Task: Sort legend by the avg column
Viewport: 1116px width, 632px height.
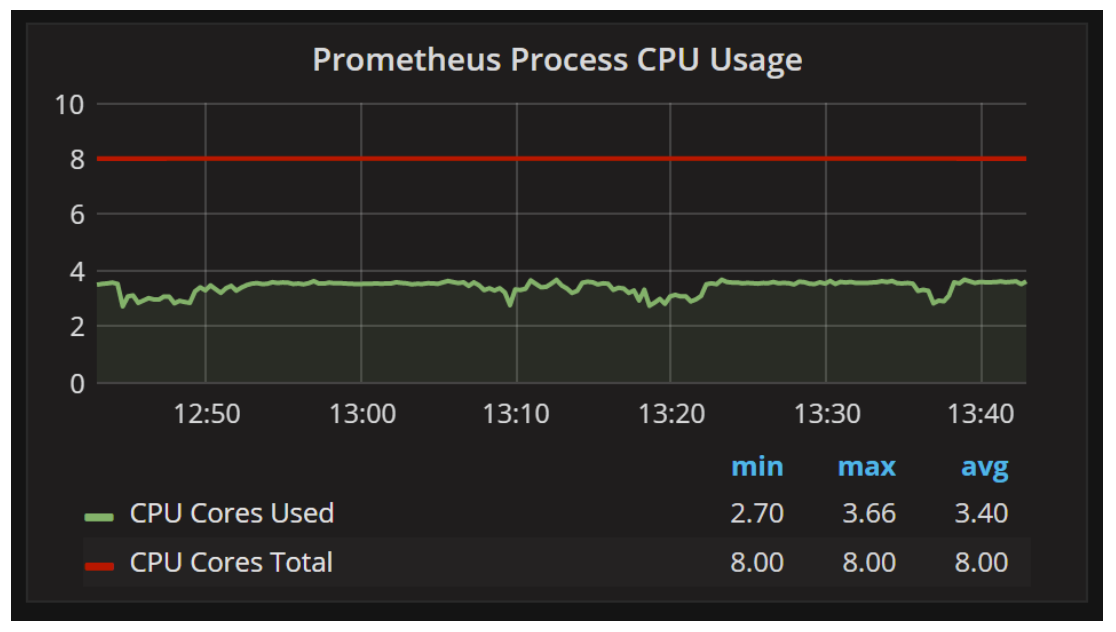Action: click(x=984, y=467)
